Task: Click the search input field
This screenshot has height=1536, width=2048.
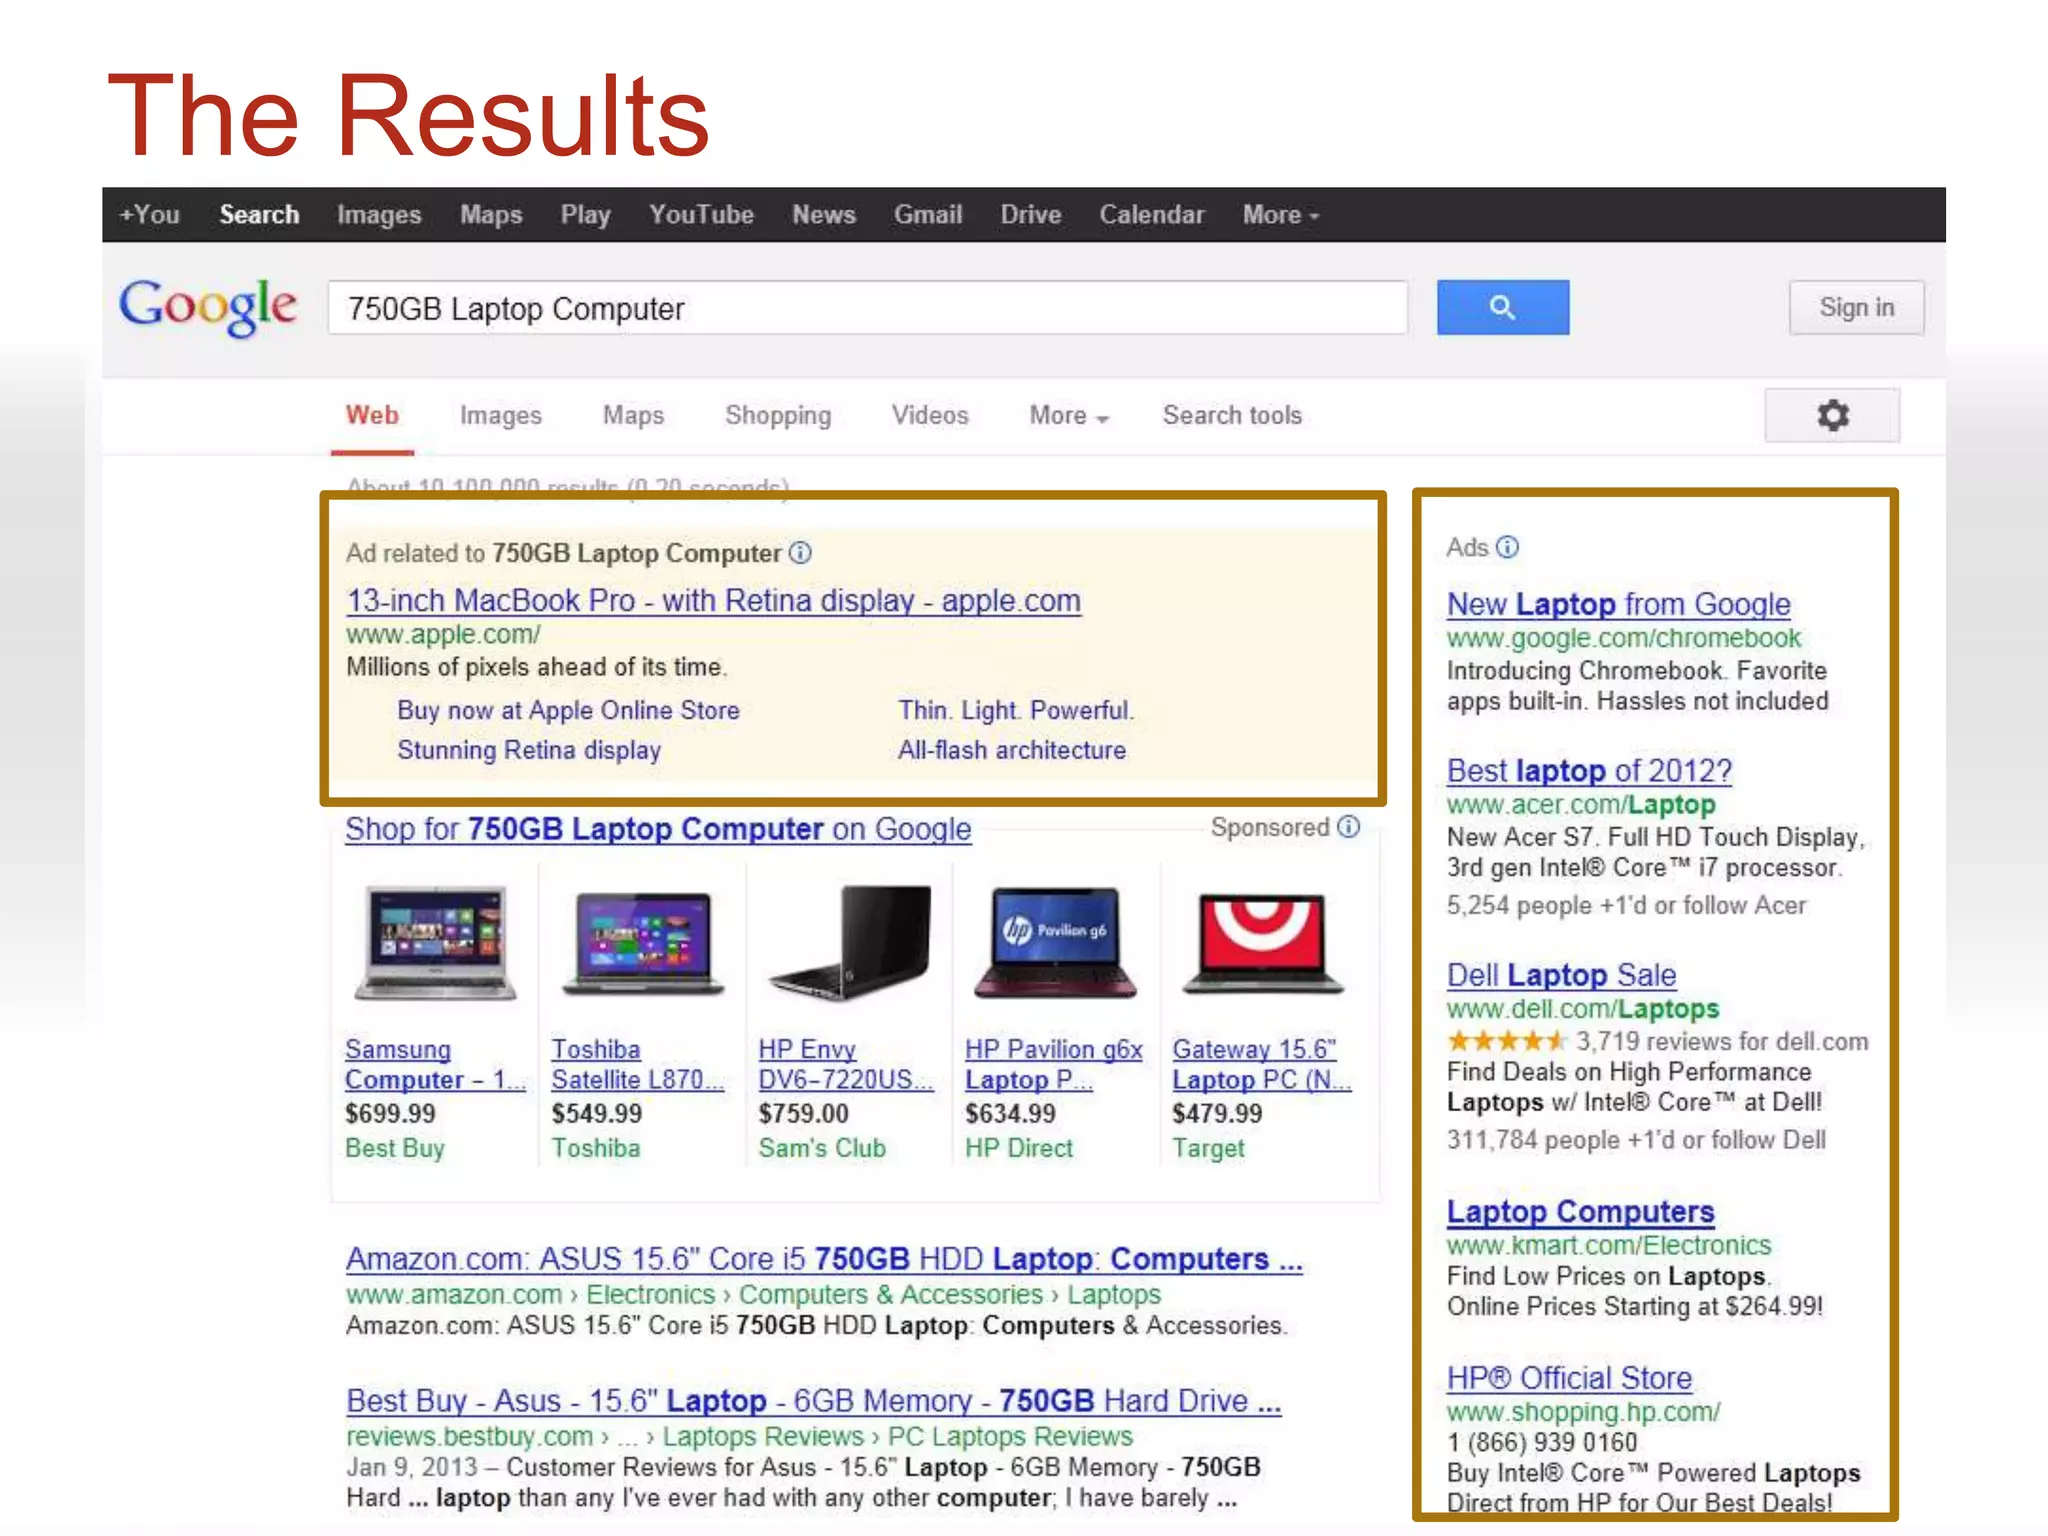Action: [866, 308]
